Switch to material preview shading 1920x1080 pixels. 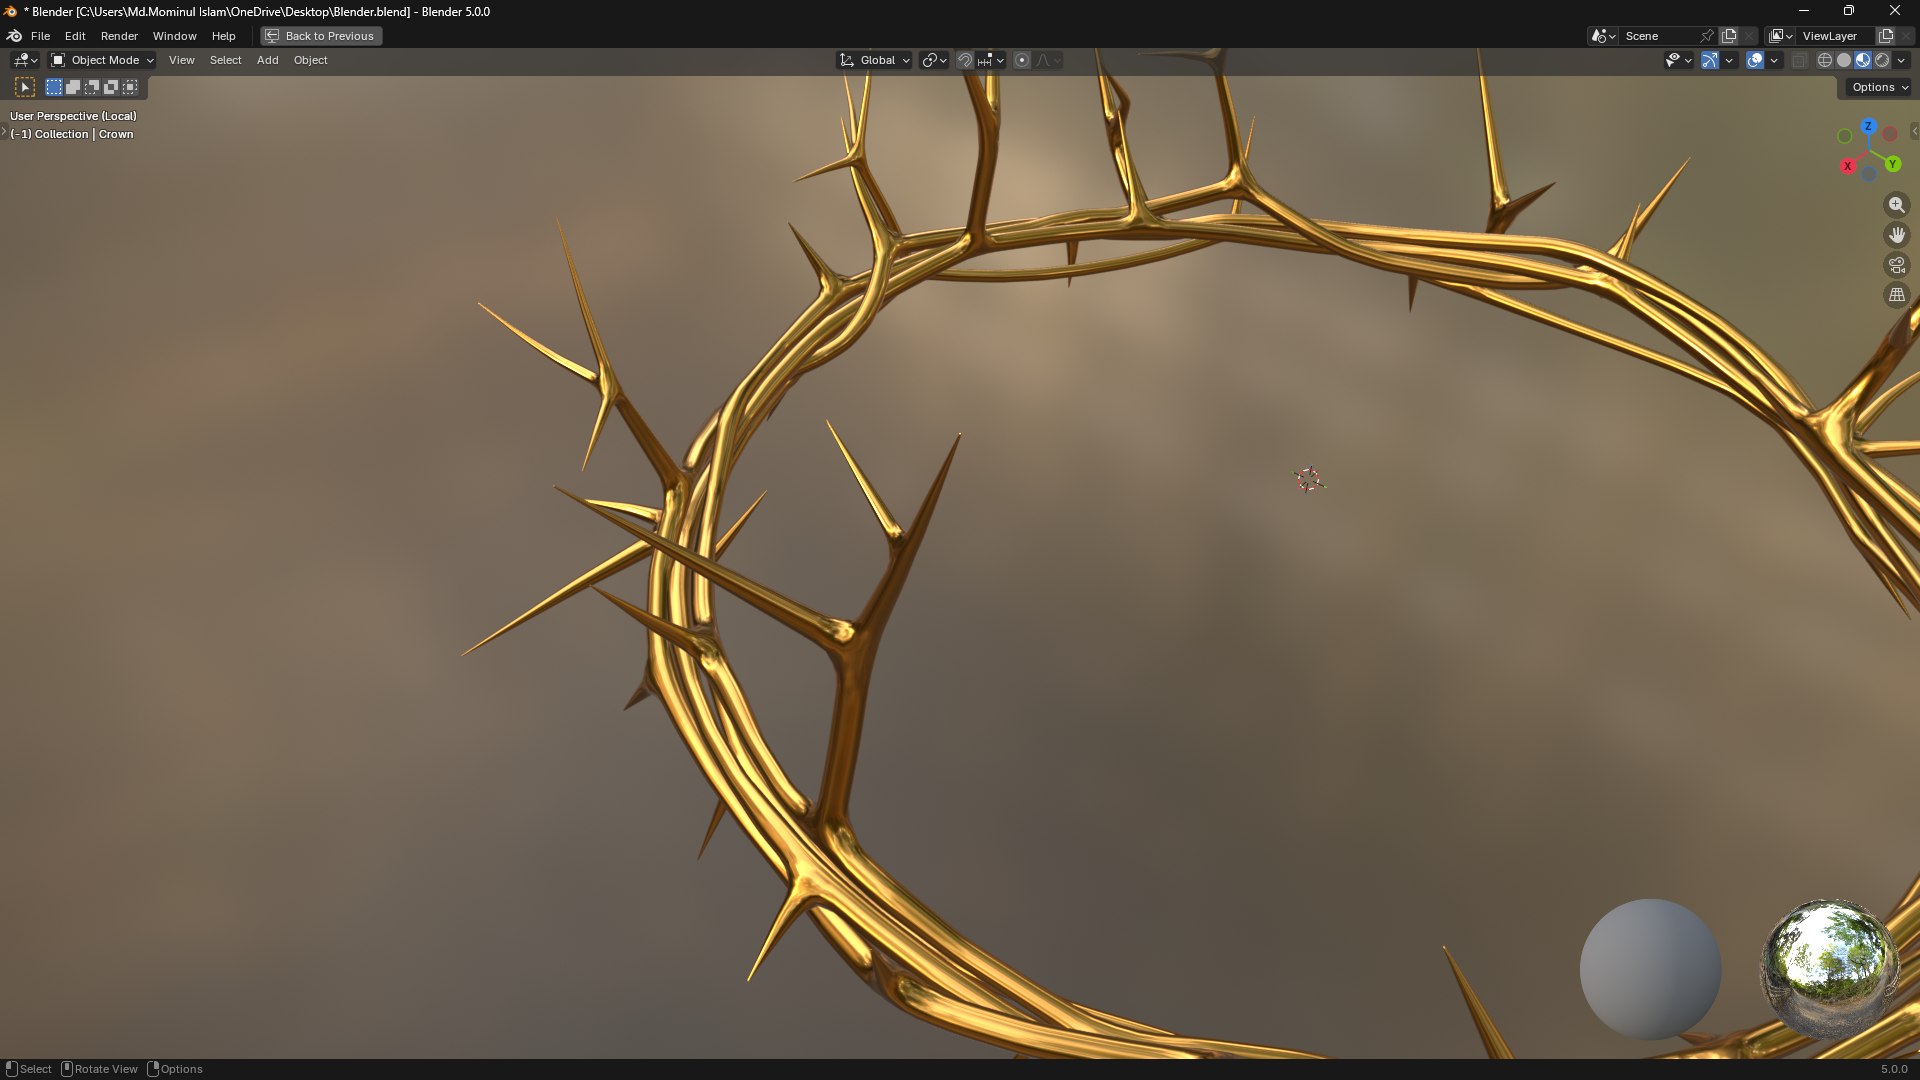tap(1862, 60)
